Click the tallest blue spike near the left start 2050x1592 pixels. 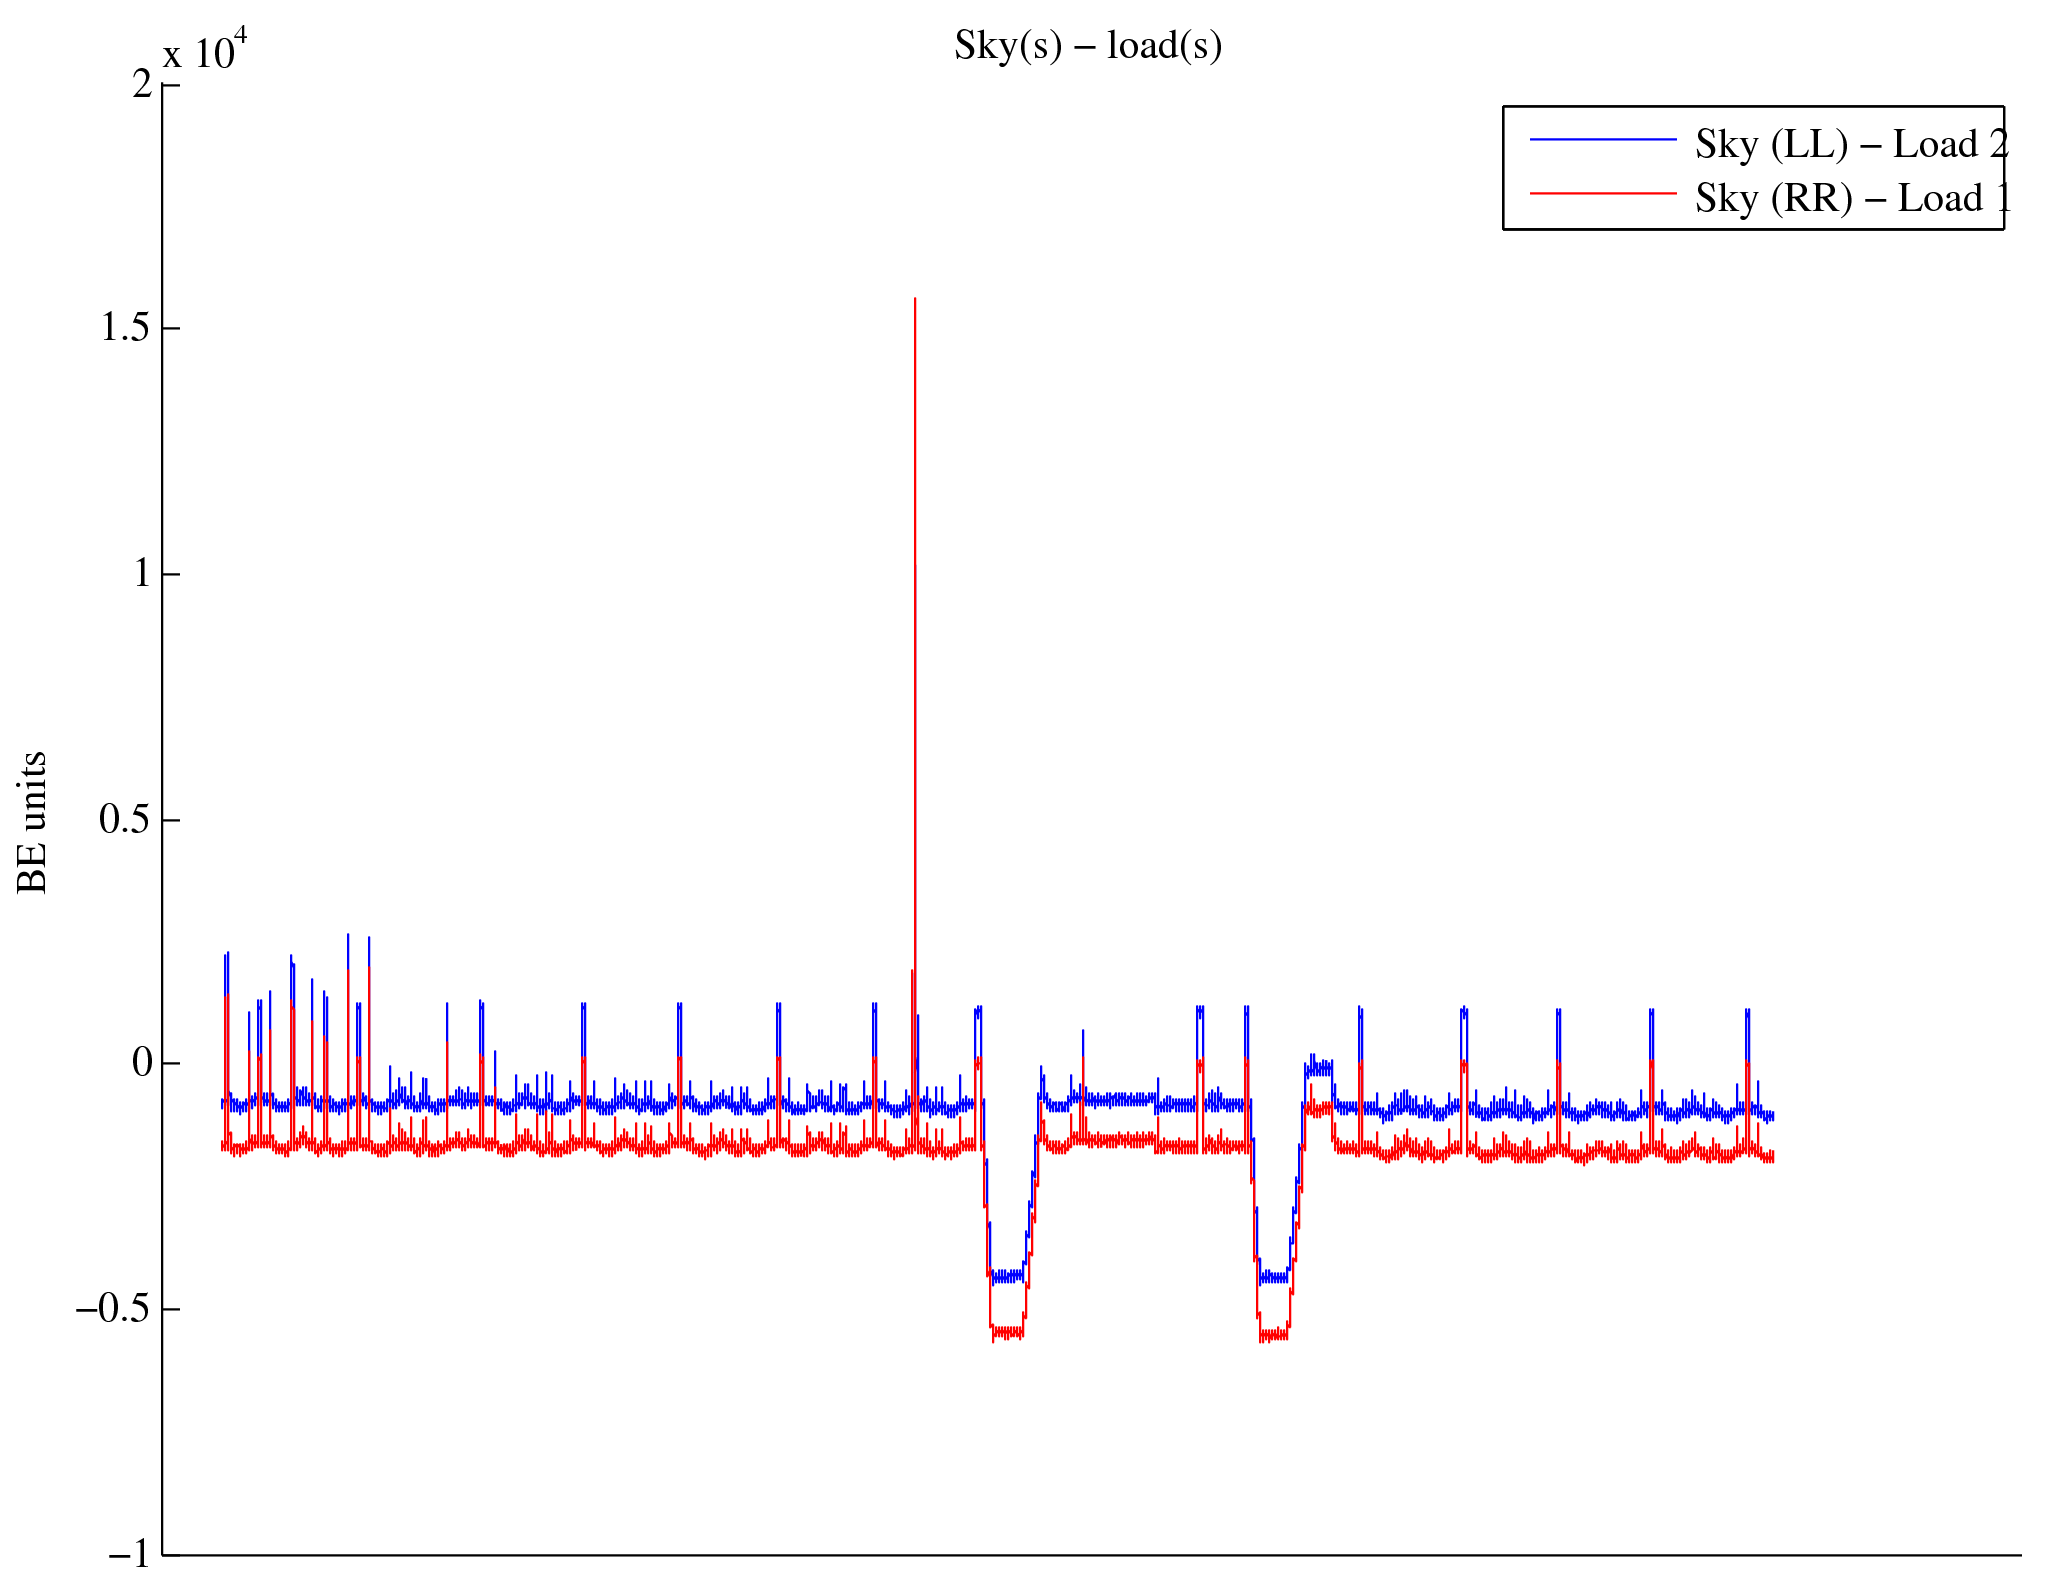click(x=348, y=936)
